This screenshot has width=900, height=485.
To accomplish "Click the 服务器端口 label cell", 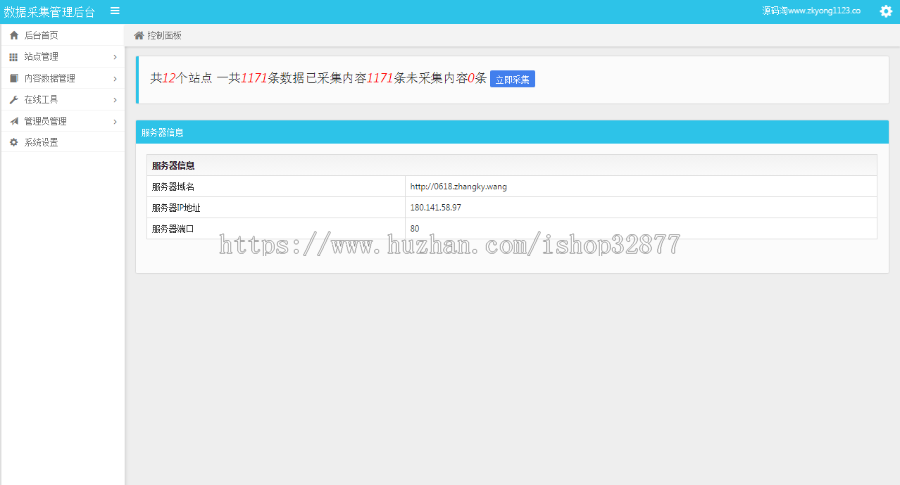I will (x=276, y=228).
